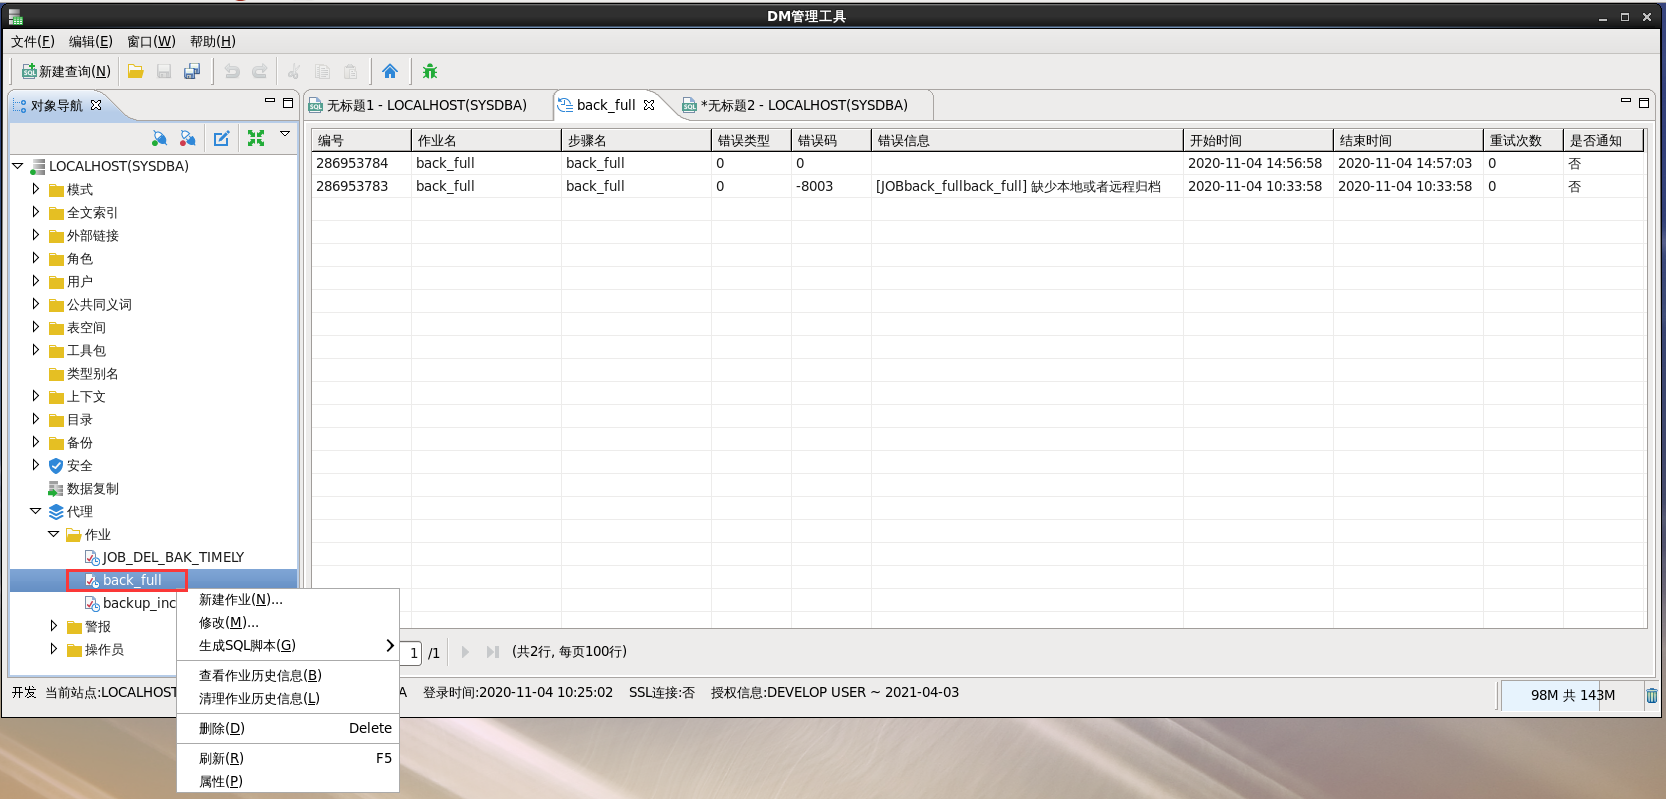Viewport: 1666px width, 799px height.
Task: Expand the 表空间 folder
Action: coord(36,327)
